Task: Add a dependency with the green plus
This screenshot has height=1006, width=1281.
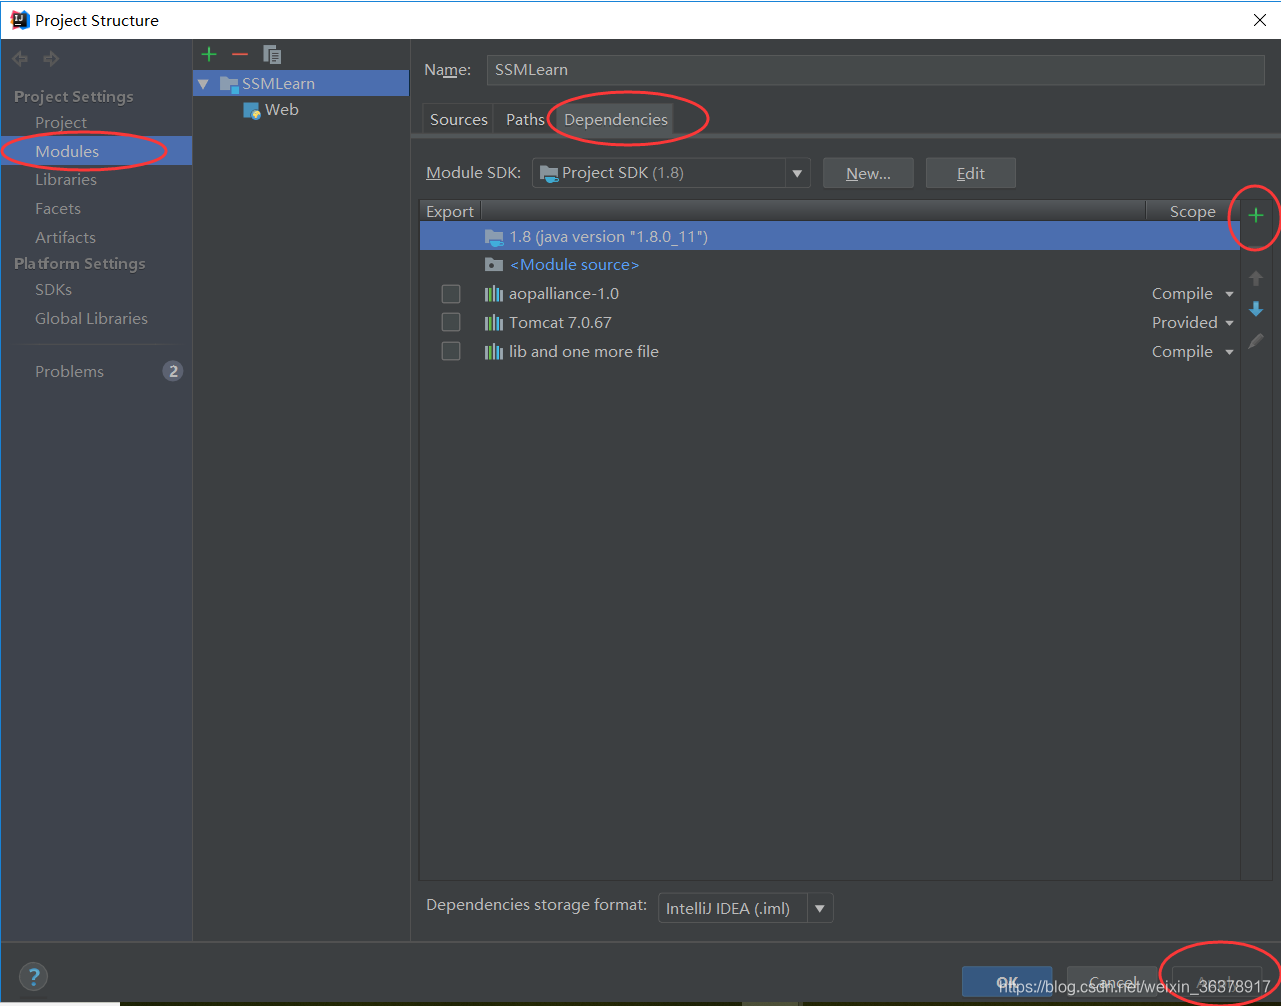Action: tap(1256, 215)
